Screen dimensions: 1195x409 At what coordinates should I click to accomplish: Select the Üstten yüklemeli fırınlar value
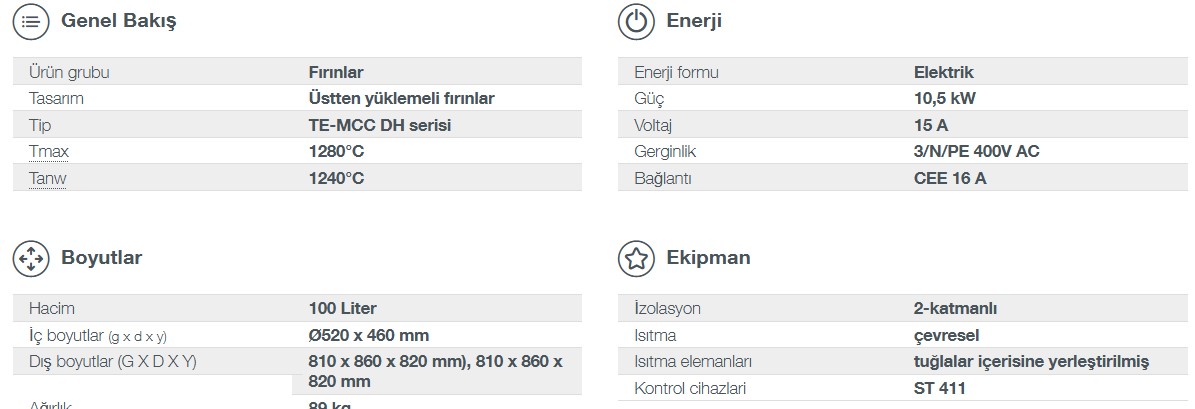click(x=401, y=98)
